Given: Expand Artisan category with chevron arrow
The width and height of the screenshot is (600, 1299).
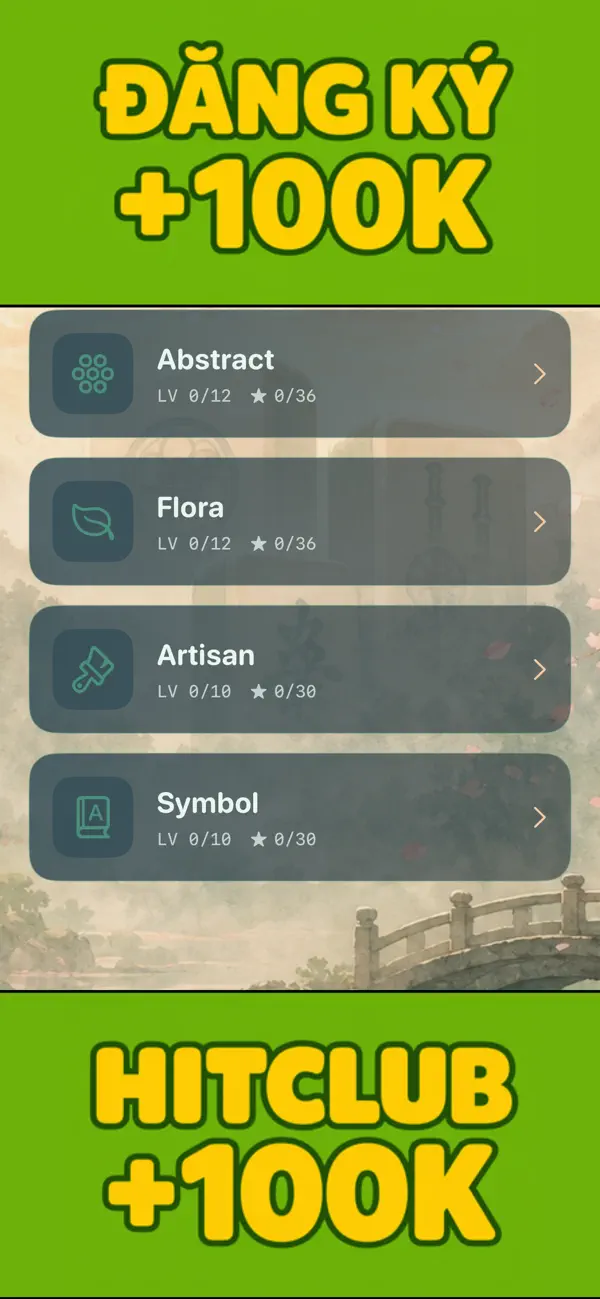Looking at the screenshot, I should [x=540, y=670].
